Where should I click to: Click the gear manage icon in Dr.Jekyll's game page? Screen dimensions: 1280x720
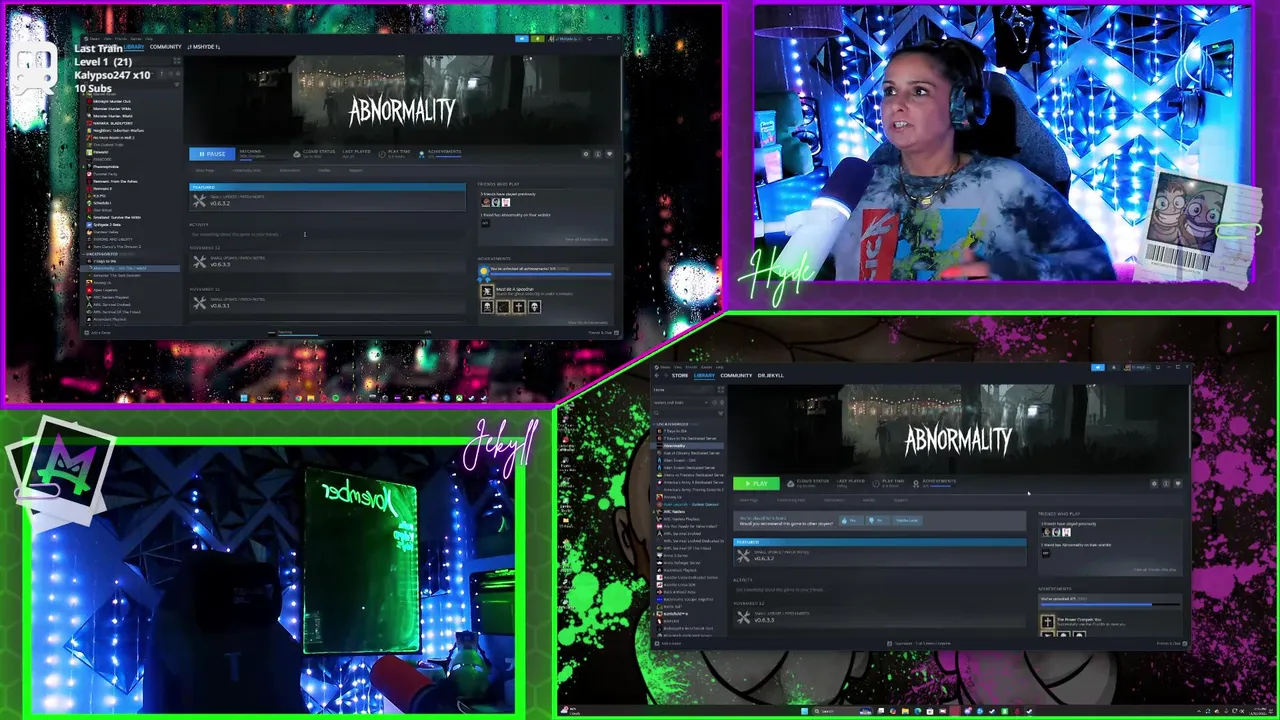click(x=1154, y=483)
